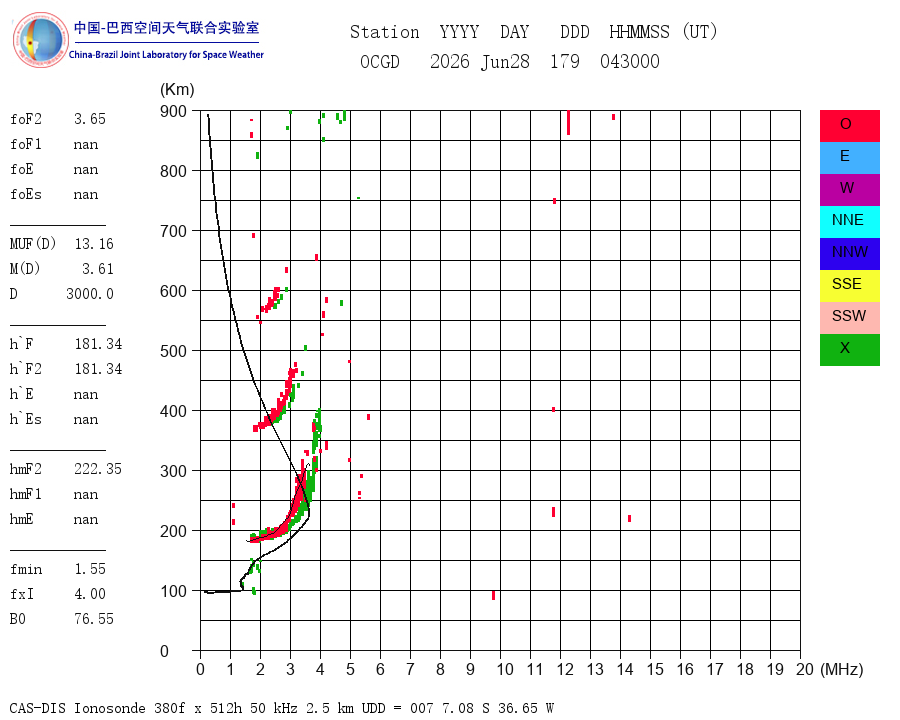The width and height of the screenshot is (900, 720).
Task: Click the fxI value 4.00
Action: [x=90, y=594]
